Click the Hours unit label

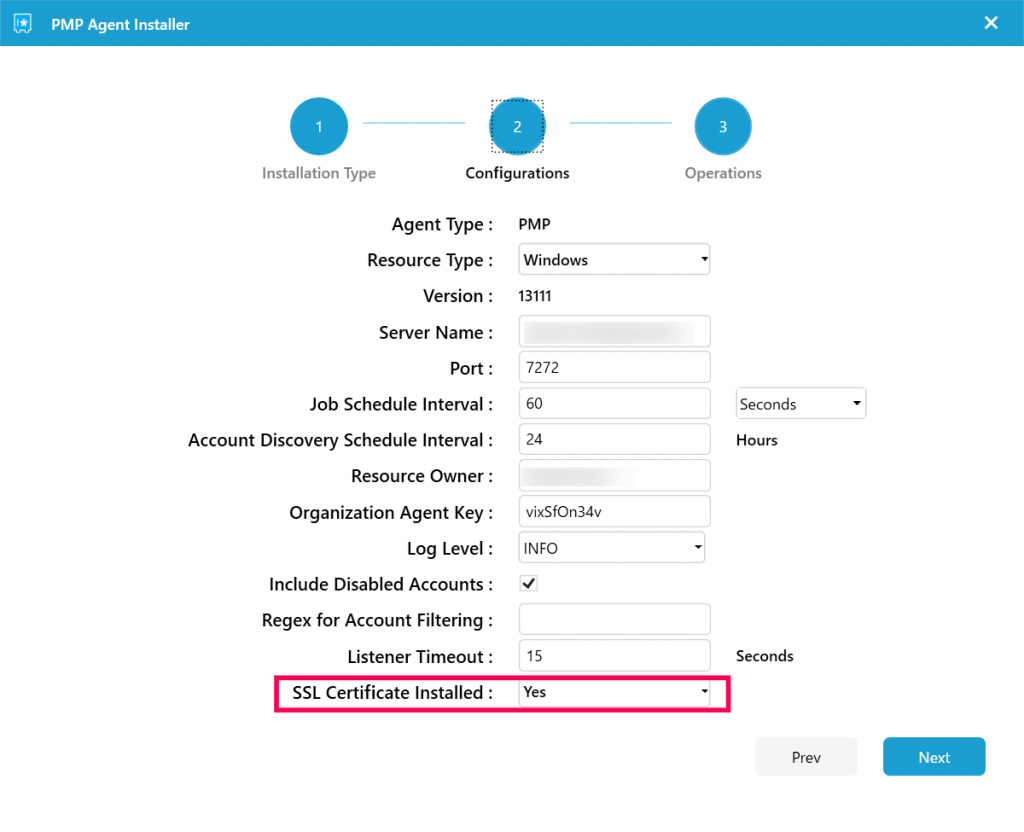756,440
